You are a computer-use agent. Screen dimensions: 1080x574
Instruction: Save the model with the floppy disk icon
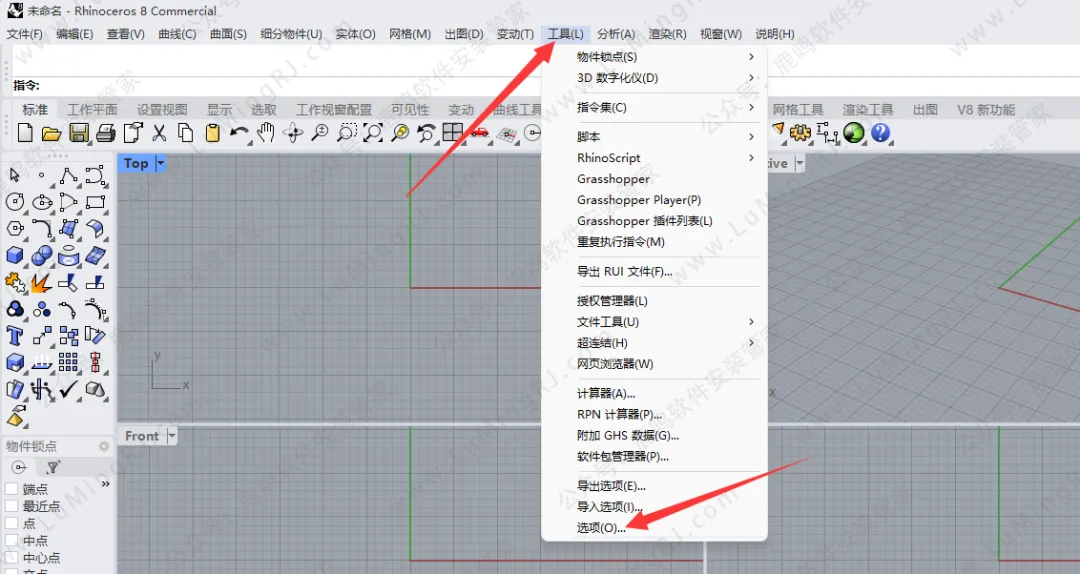(x=79, y=133)
